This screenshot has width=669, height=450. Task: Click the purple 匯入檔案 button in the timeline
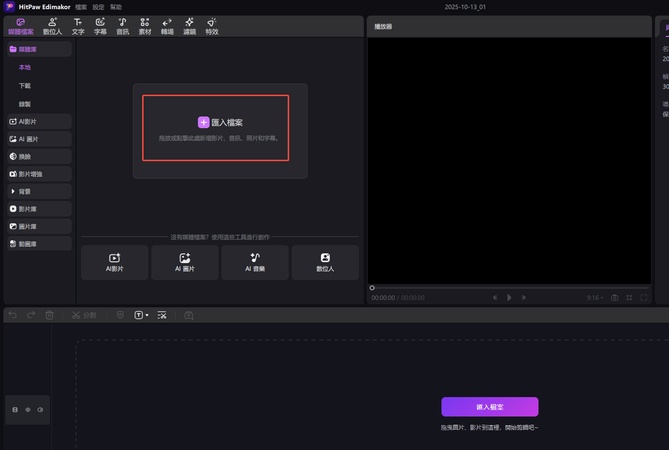(489, 407)
